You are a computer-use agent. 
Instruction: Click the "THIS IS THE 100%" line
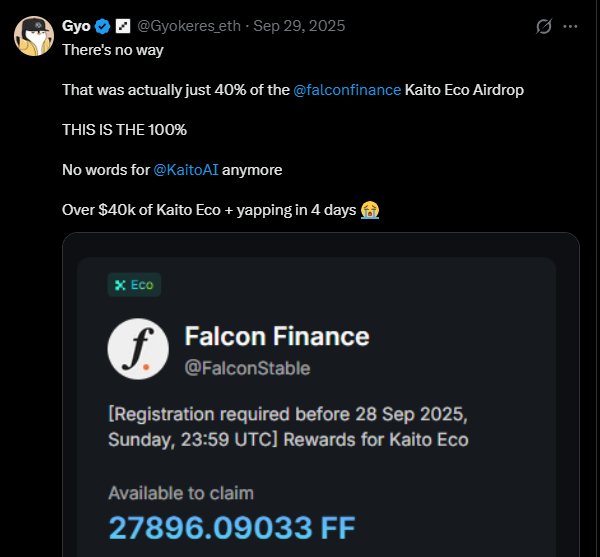click(x=124, y=130)
